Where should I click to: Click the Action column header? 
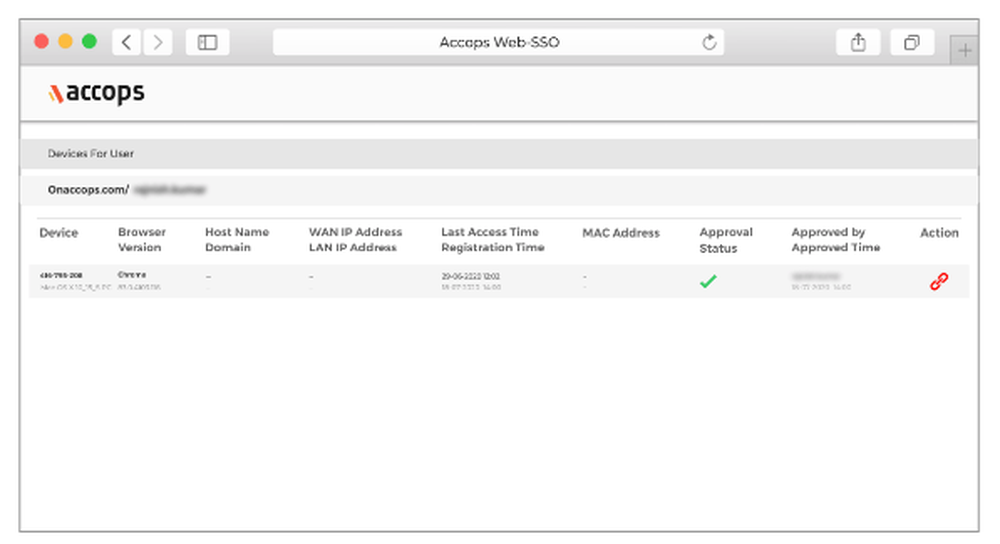pyautogui.click(x=939, y=233)
